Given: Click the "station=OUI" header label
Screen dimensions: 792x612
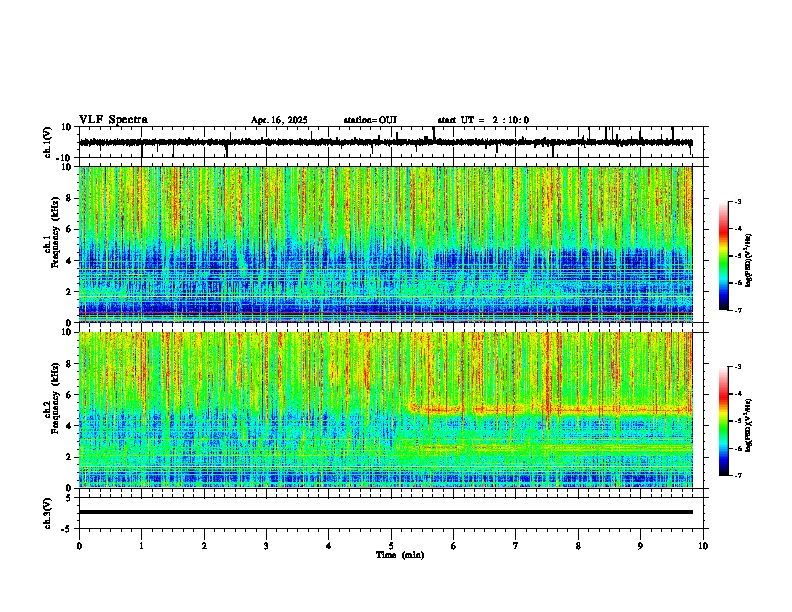Looking at the screenshot, I should (370, 120).
